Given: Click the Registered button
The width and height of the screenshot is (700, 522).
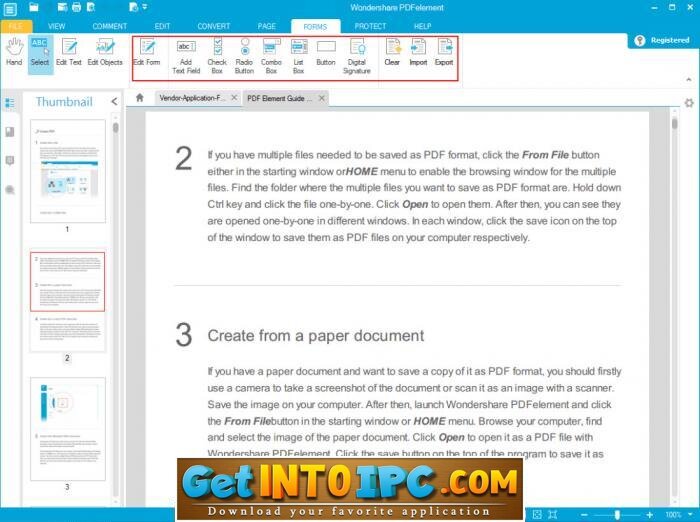Looking at the screenshot, I should [x=662, y=40].
